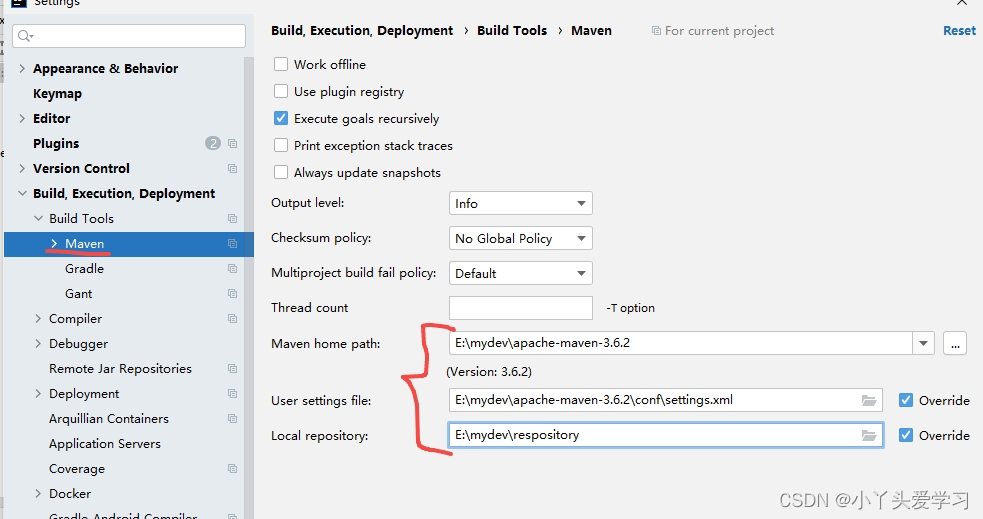Select Coverage in settings tree

pyautogui.click(x=77, y=469)
